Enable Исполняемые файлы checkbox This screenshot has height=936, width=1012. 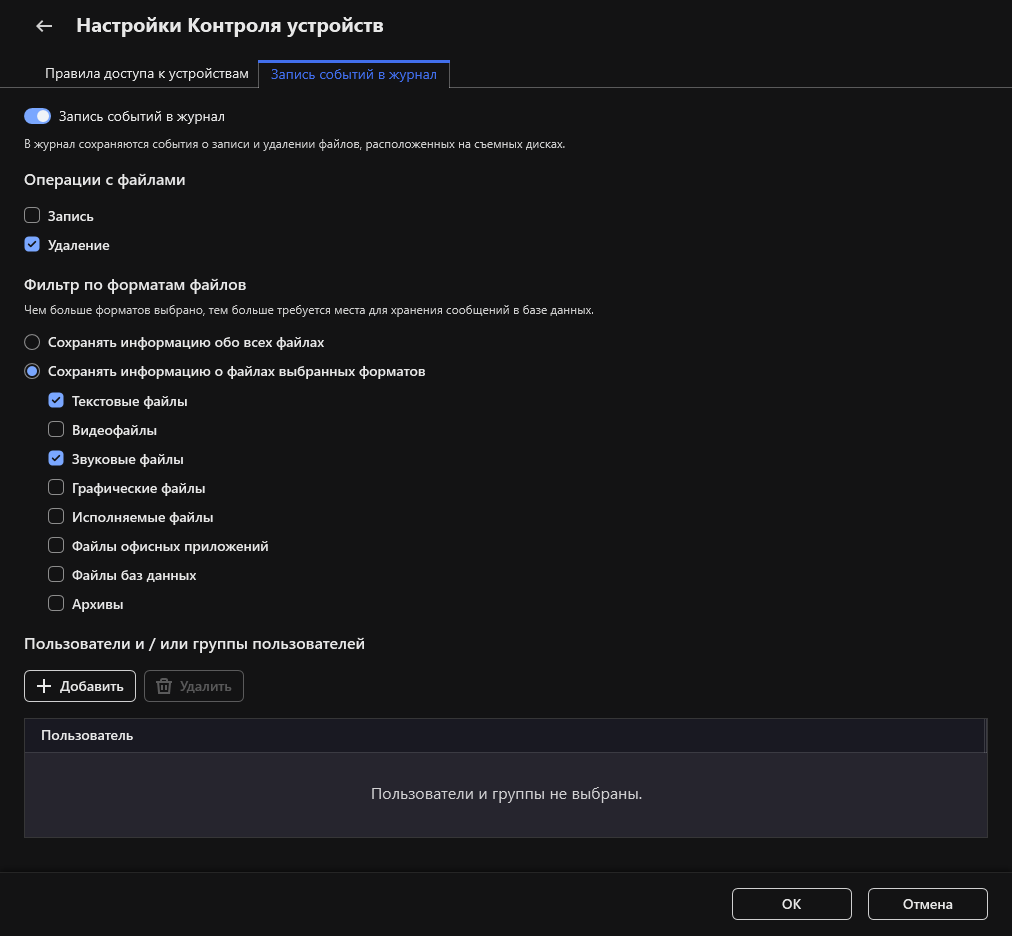(56, 517)
